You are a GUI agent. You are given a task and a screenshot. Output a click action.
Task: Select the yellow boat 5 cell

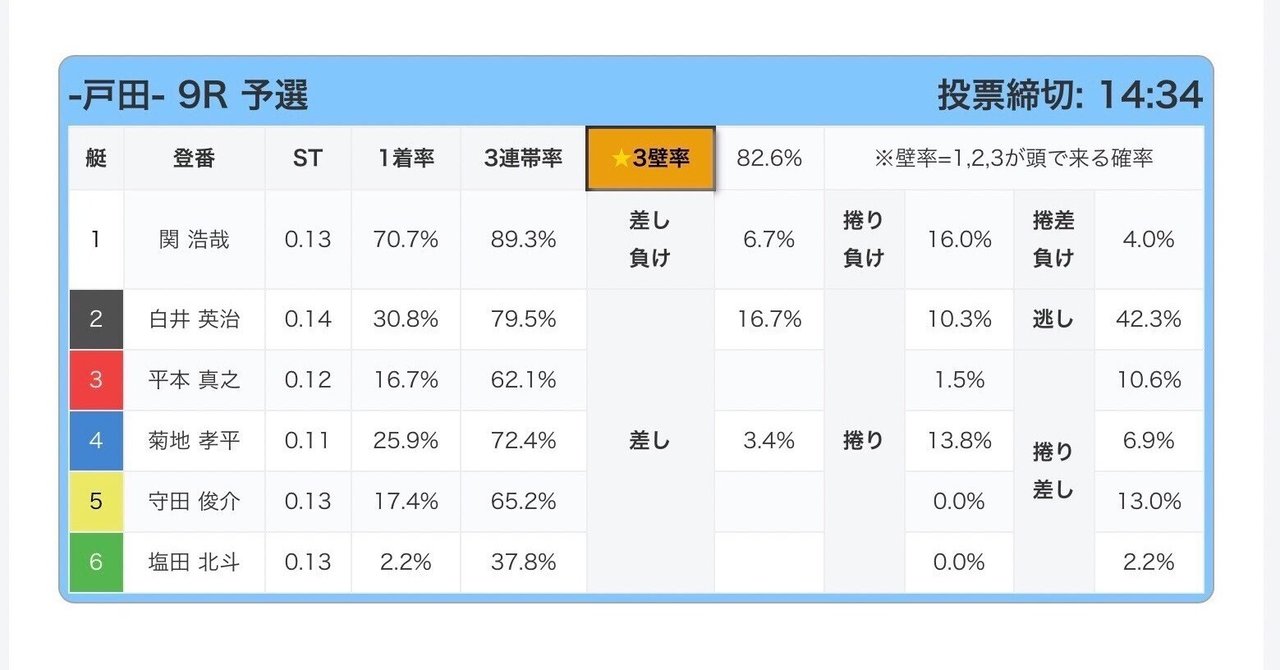coord(96,501)
